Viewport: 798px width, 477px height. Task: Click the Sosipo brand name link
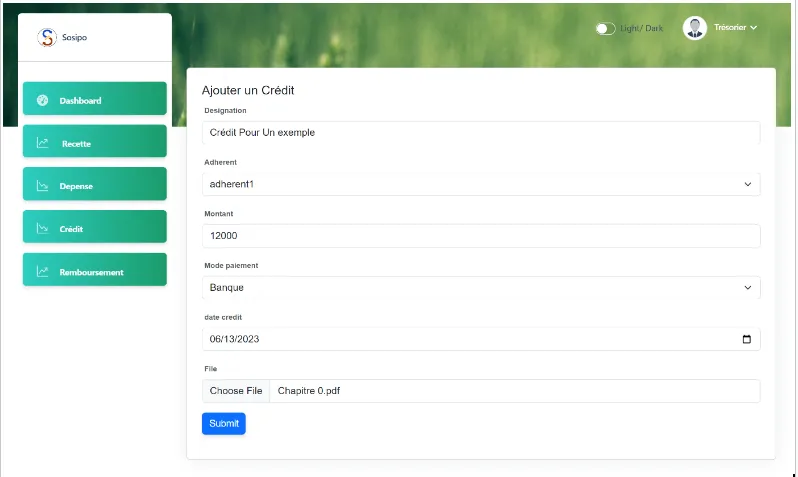74,37
